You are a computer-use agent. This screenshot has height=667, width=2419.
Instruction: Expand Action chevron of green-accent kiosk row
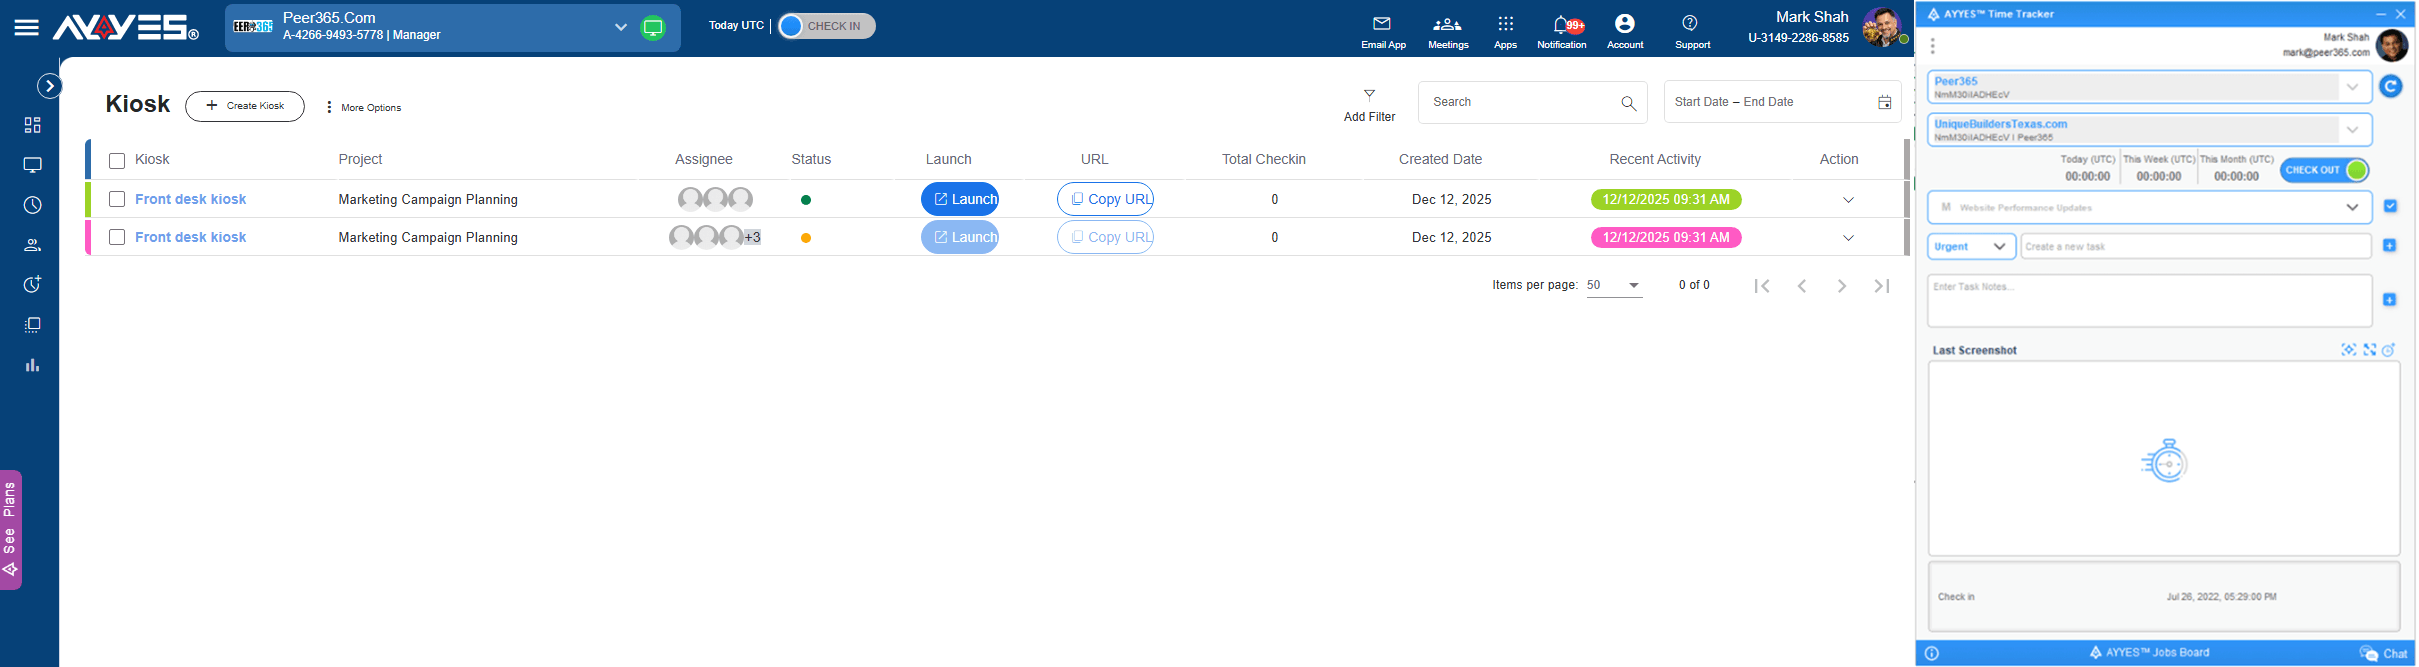1848,200
